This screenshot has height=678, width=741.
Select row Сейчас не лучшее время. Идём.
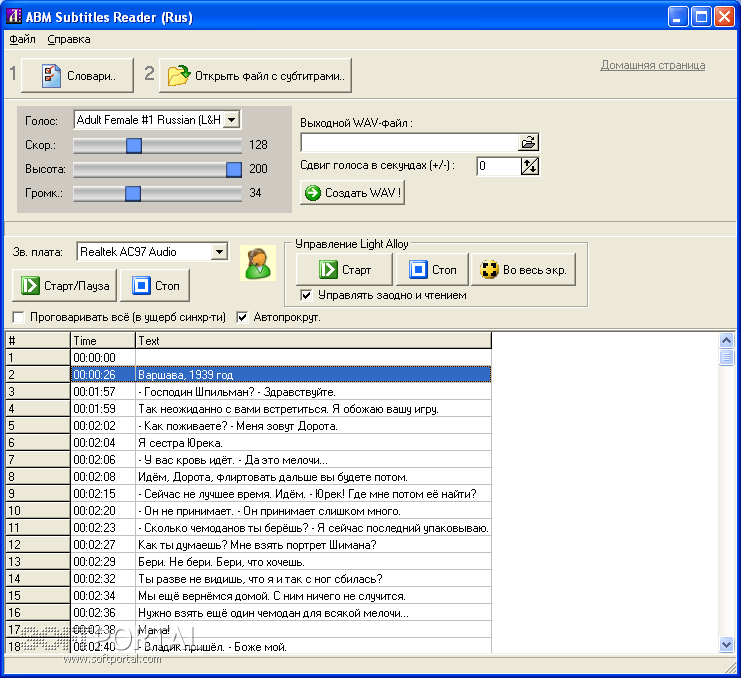(249, 494)
